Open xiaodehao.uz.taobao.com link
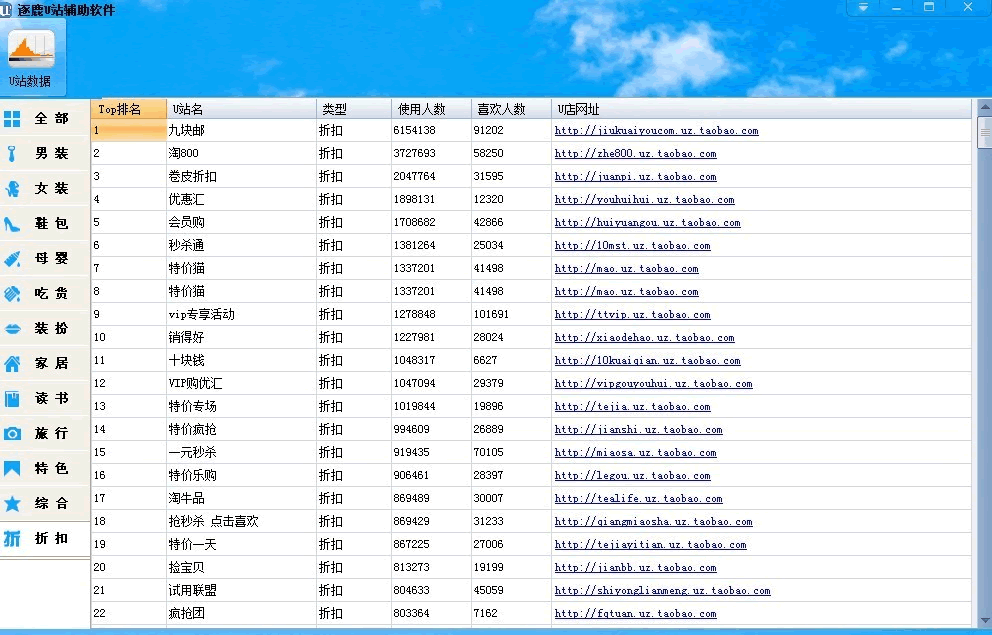This screenshot has width=992, height=635. pos(645,338)
